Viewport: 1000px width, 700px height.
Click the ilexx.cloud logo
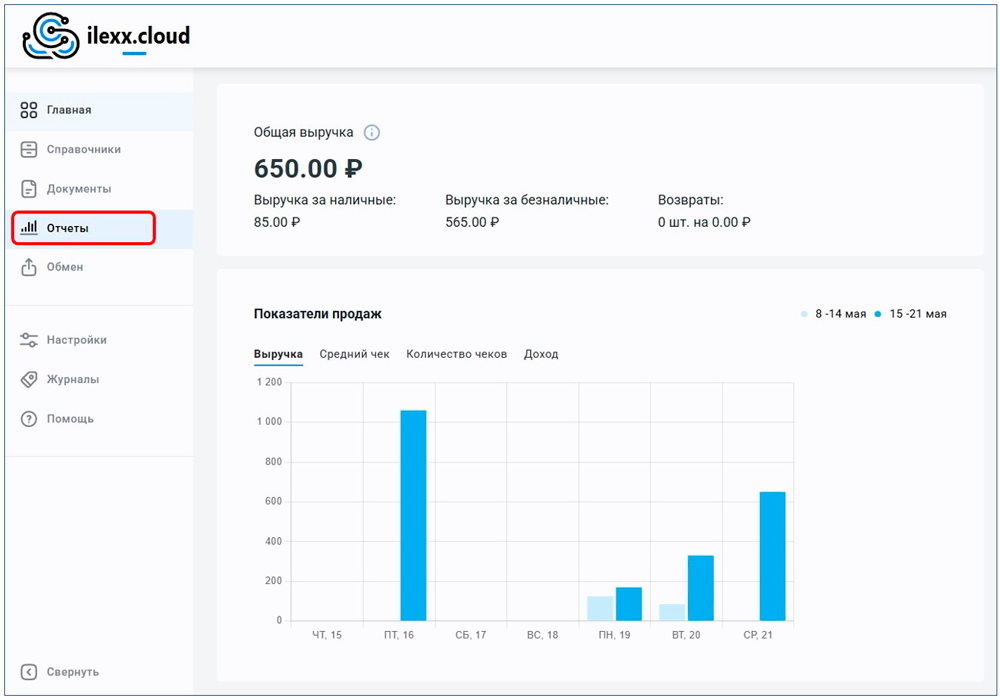106,37
